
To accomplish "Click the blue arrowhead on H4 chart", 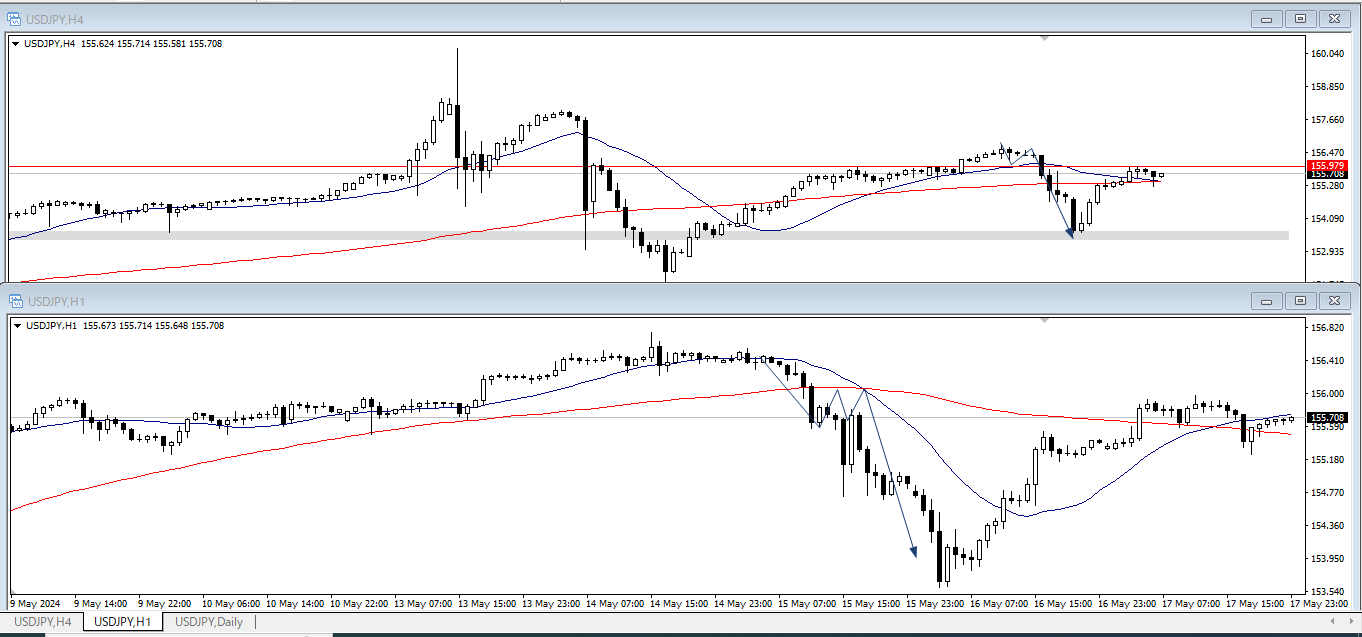I will point(1069,234).
